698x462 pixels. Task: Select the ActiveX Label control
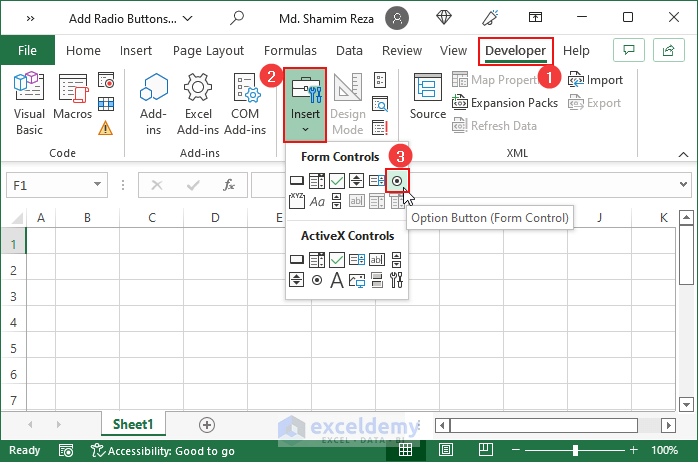pos(337,280)
